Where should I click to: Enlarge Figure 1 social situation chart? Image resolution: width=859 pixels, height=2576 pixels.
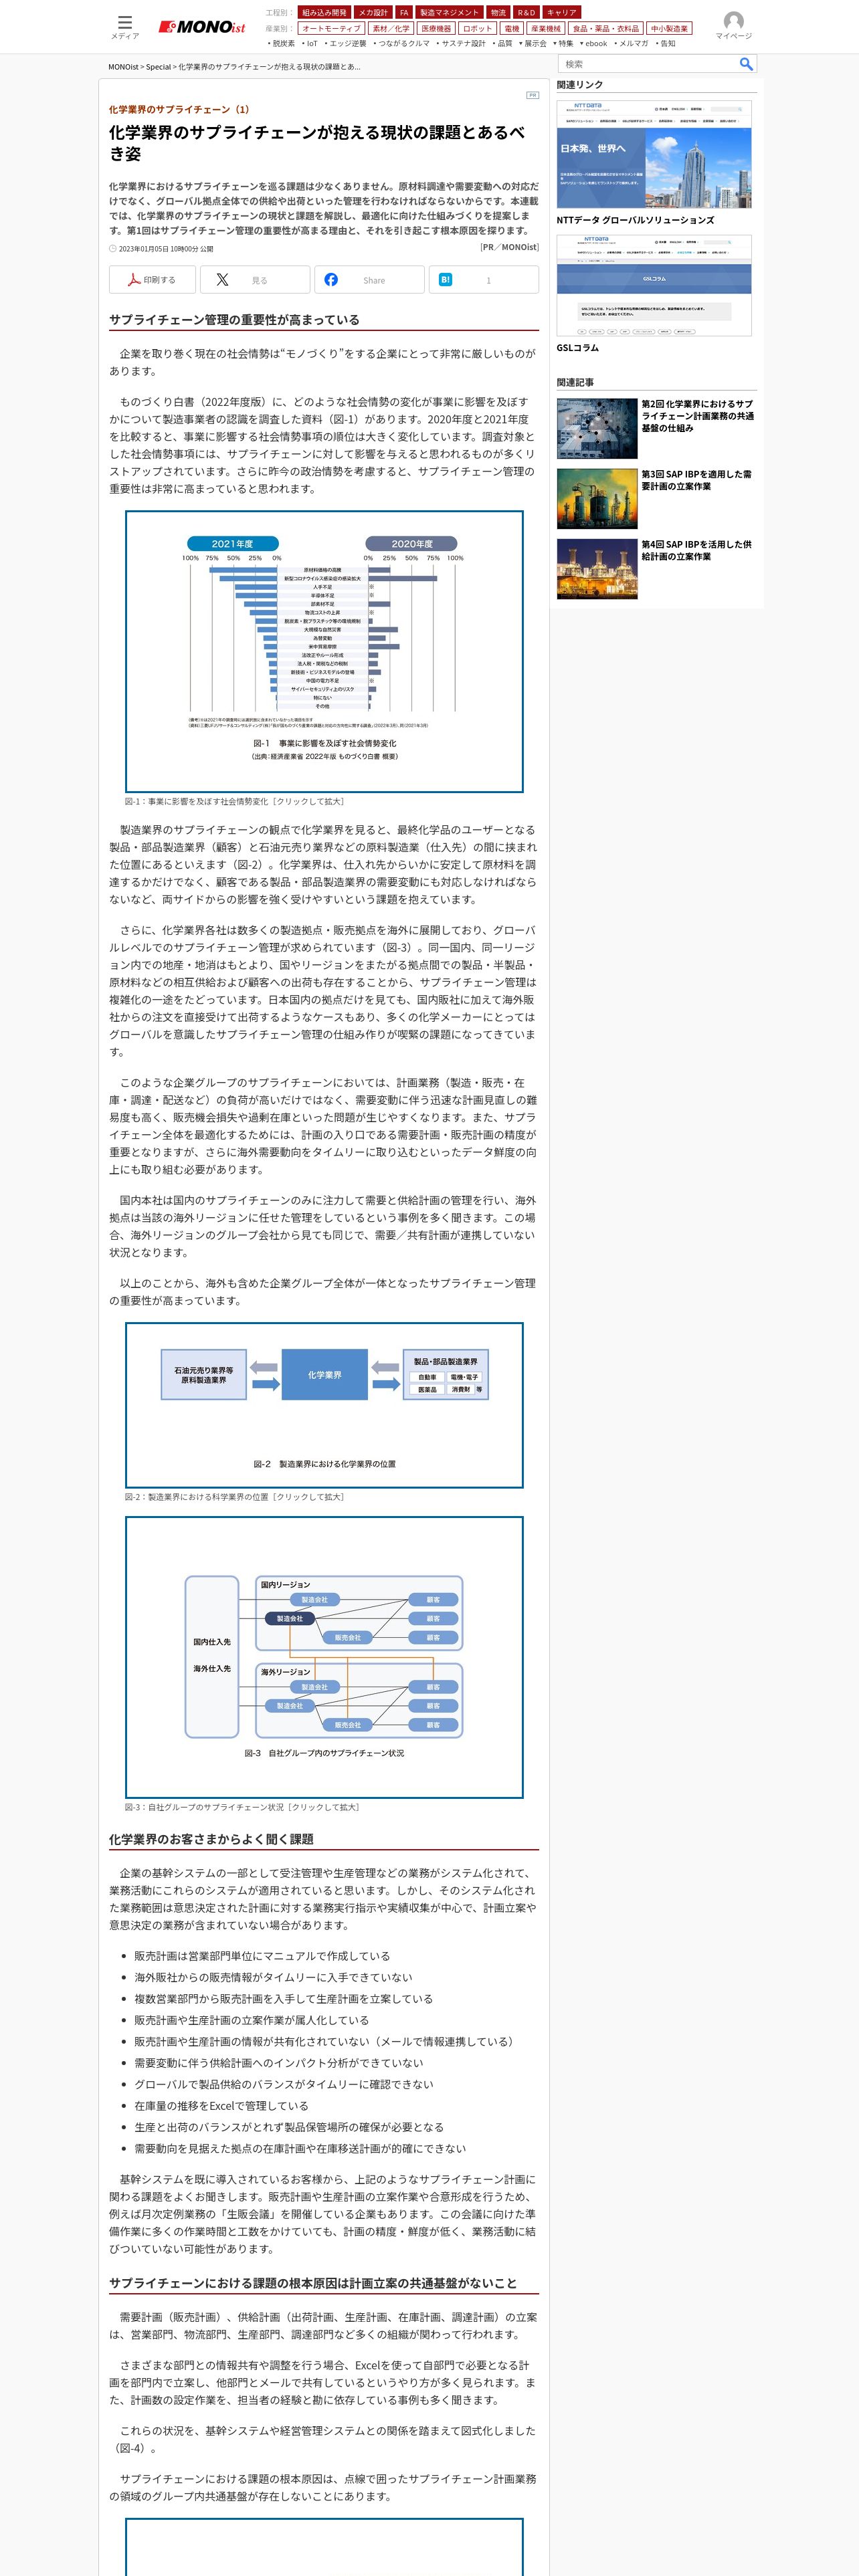(324, 651)
